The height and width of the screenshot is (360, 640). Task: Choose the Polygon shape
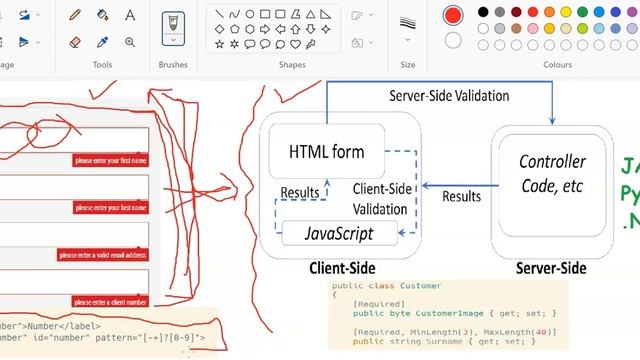click(296, 15)
